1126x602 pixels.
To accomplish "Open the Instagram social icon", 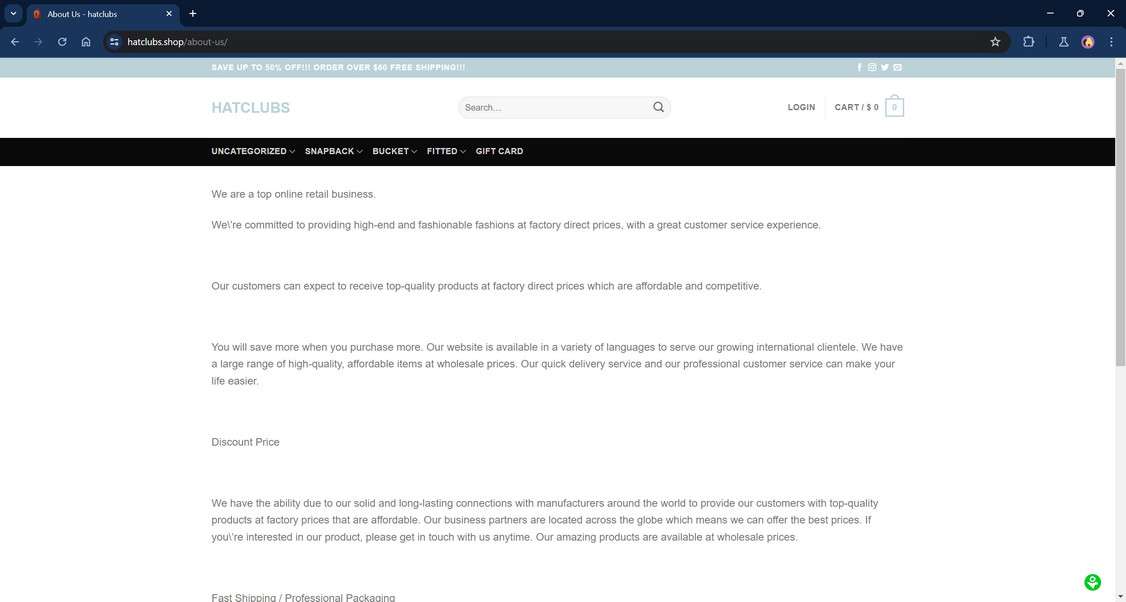I will click(872, 68).
